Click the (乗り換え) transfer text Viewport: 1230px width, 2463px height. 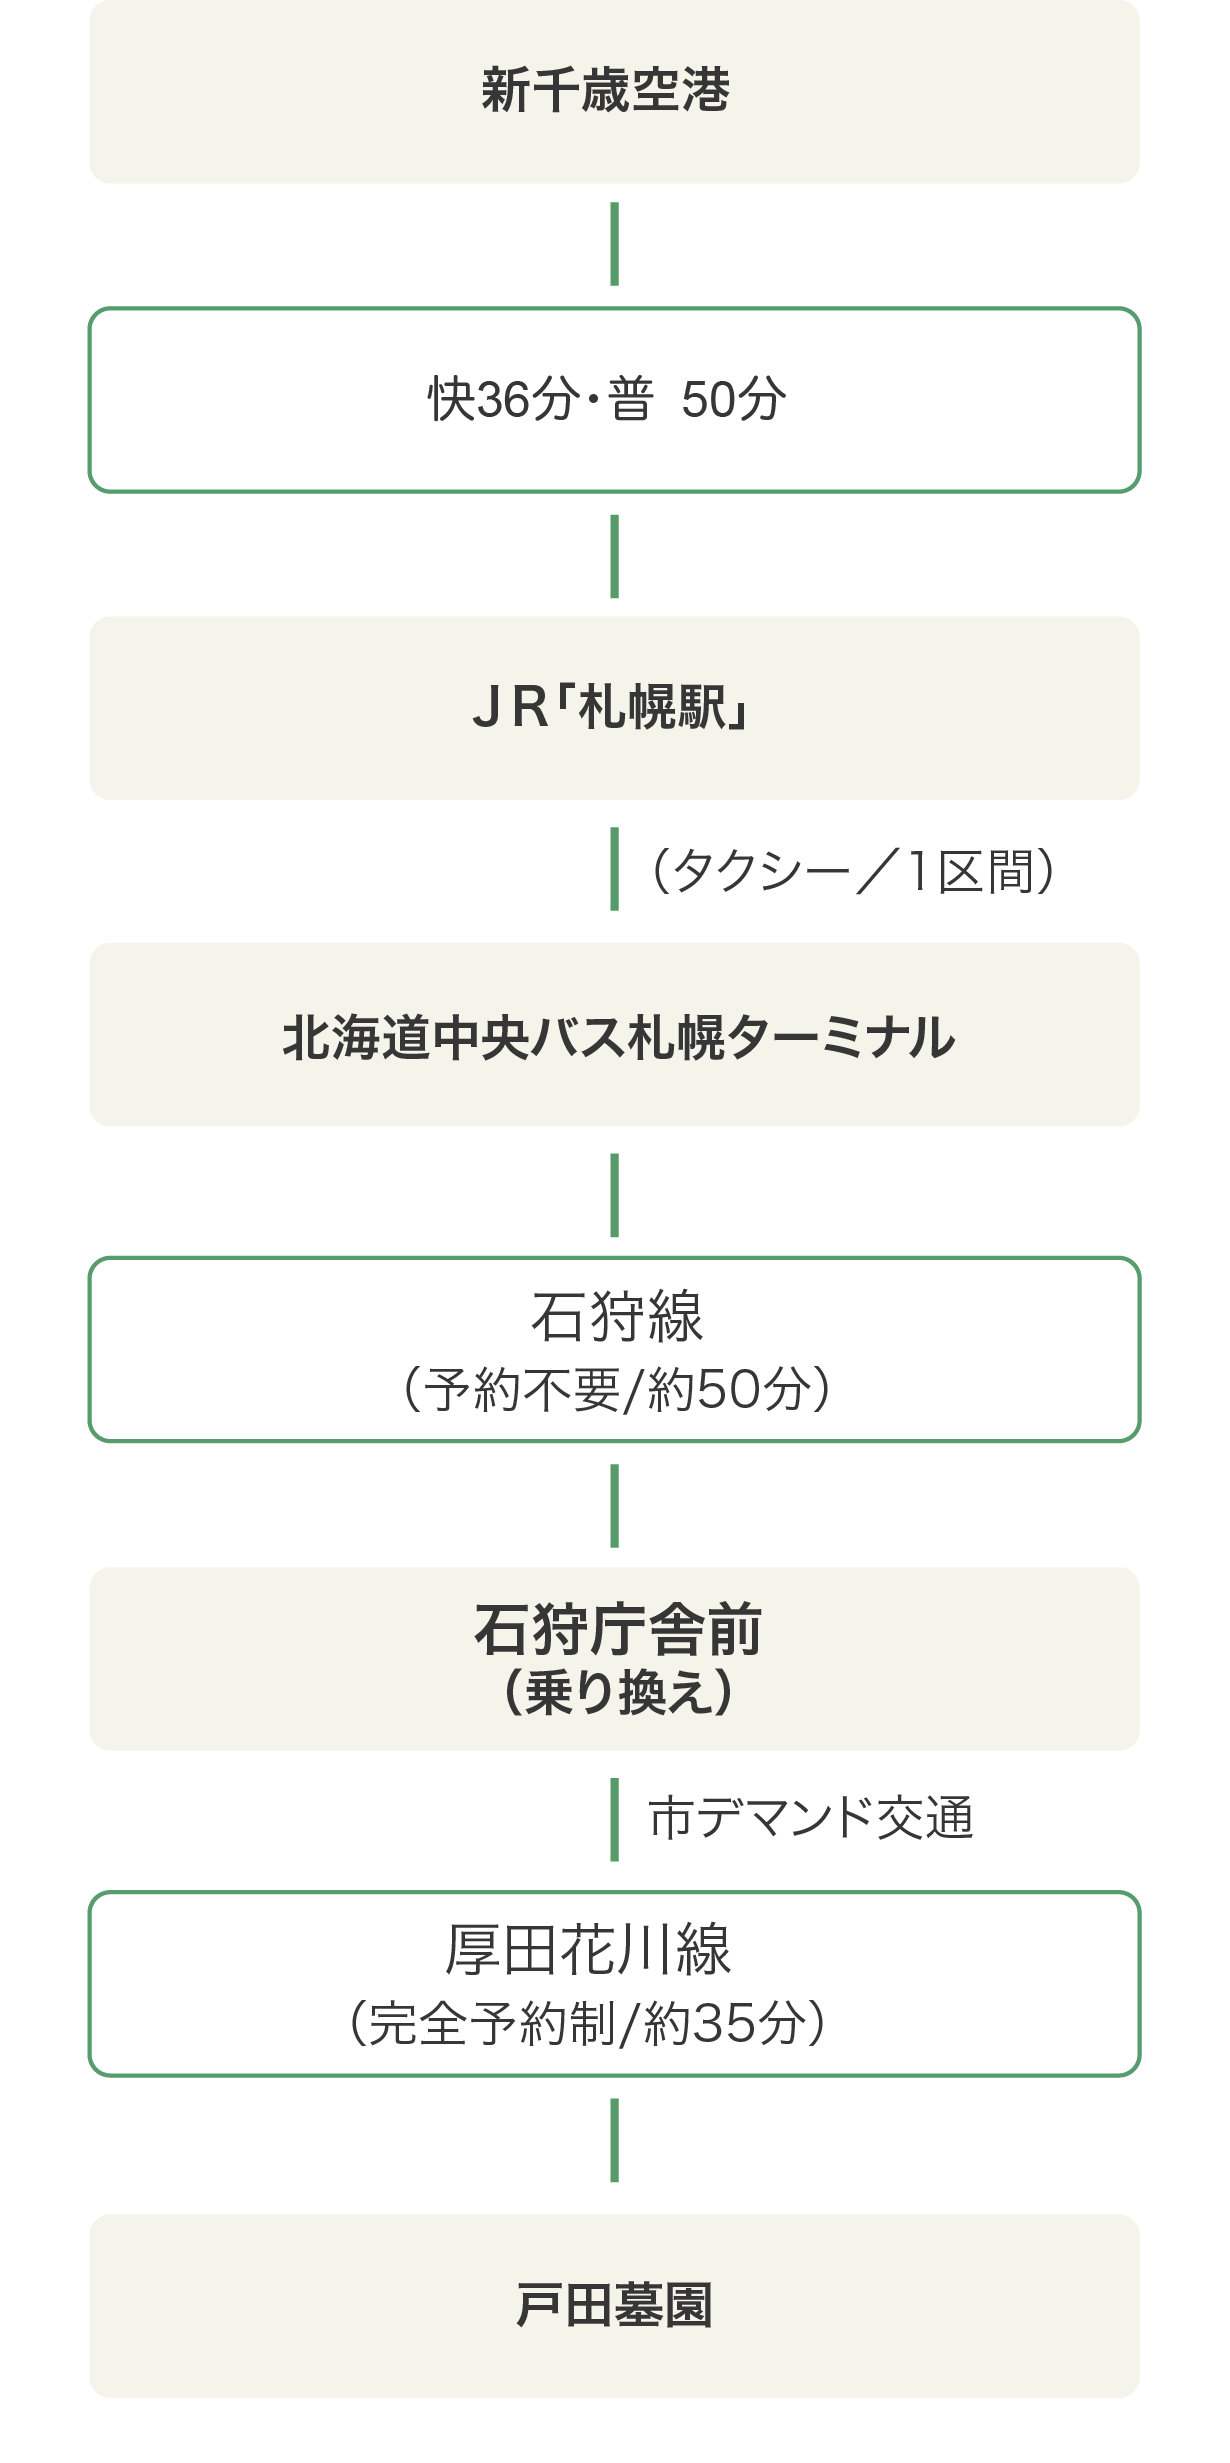[618, 1693]
